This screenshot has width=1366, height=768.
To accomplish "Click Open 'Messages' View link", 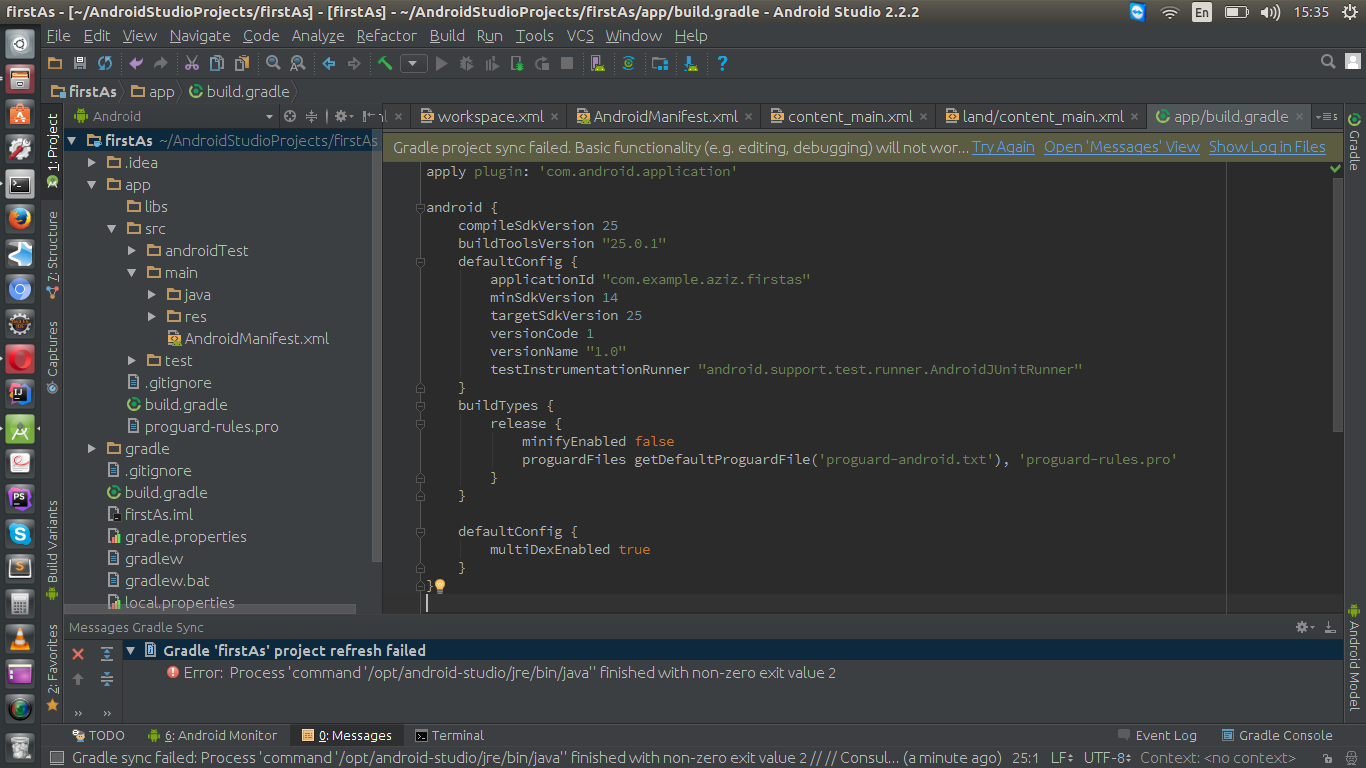I will tap(1122, 147).
